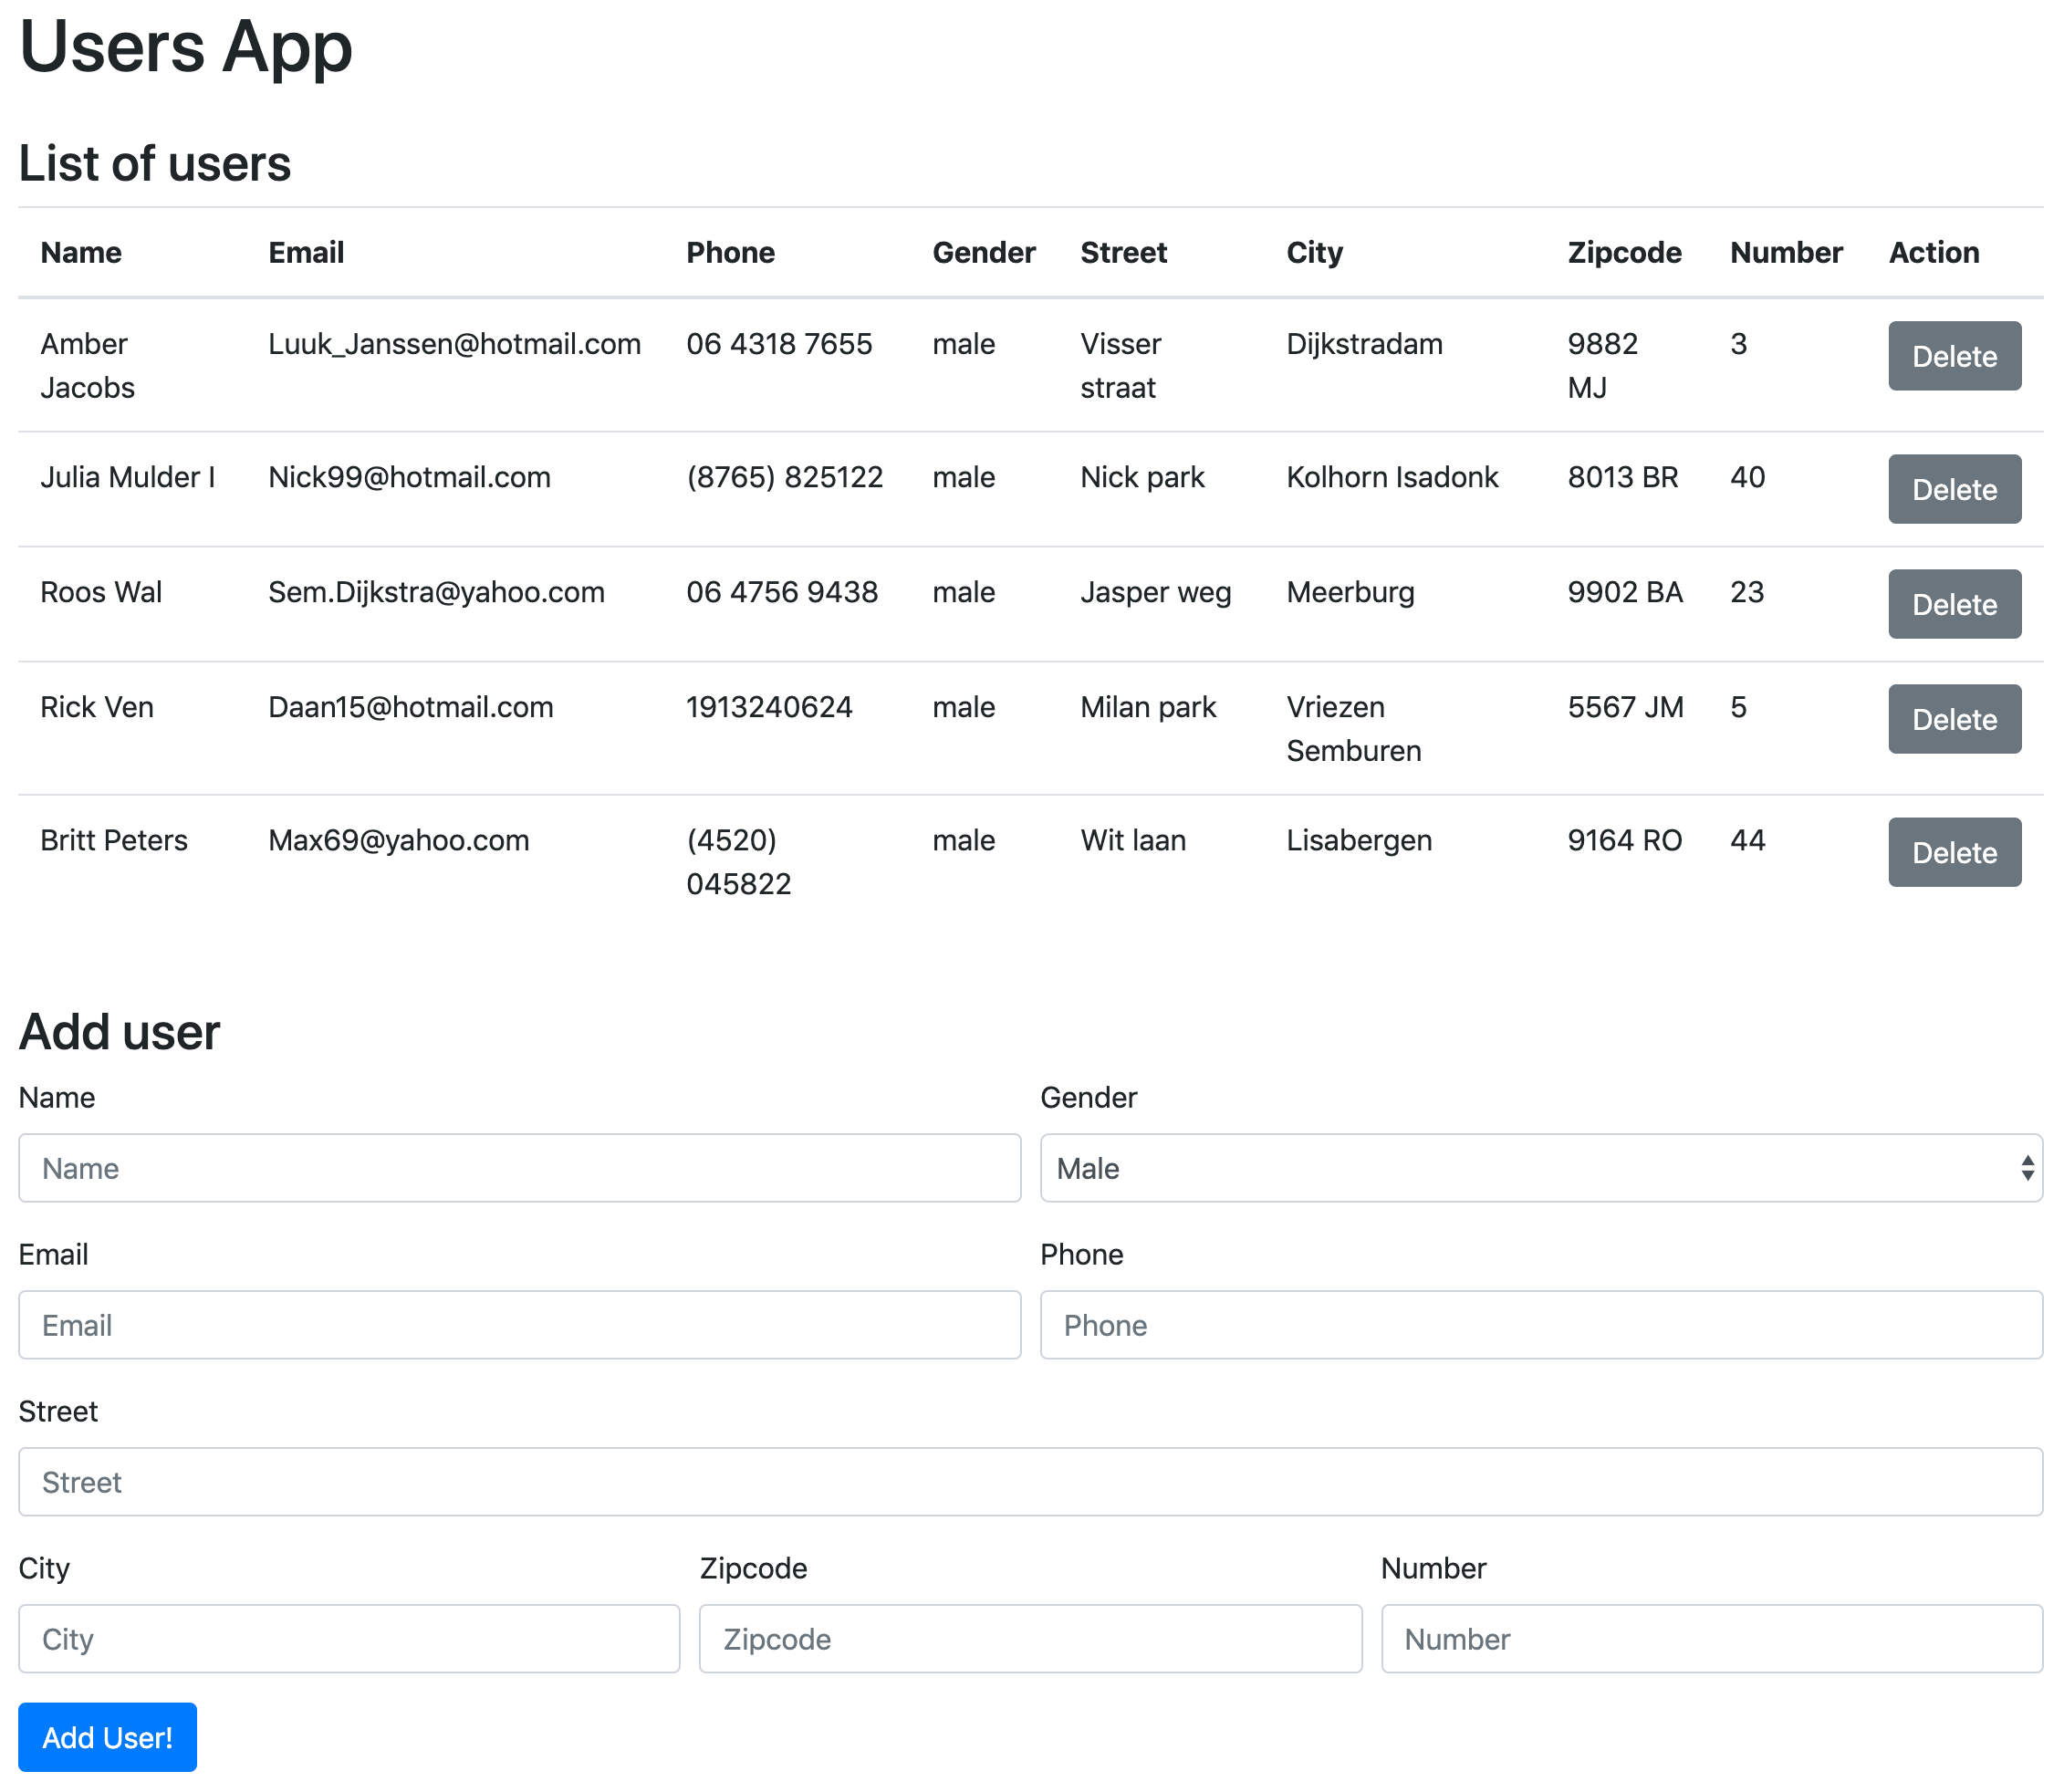Click the Email column header
Image resolution: width=2064 pixels, height=1792 pixels.
click(x=306, y=253)
